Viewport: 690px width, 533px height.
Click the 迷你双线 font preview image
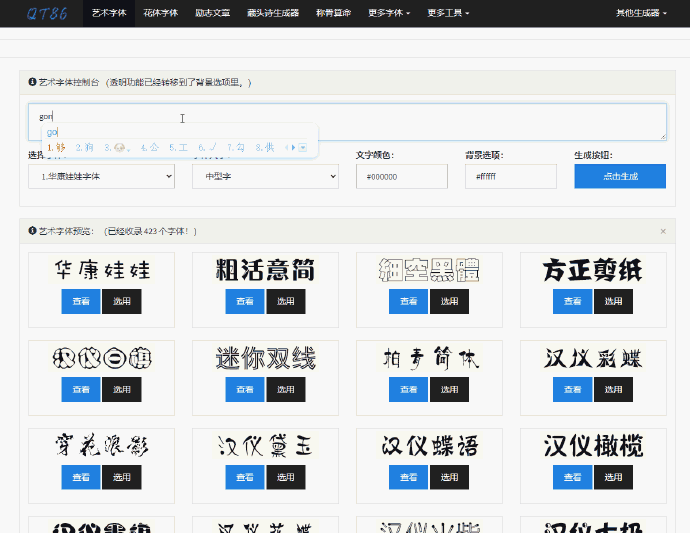pos(266,357)
